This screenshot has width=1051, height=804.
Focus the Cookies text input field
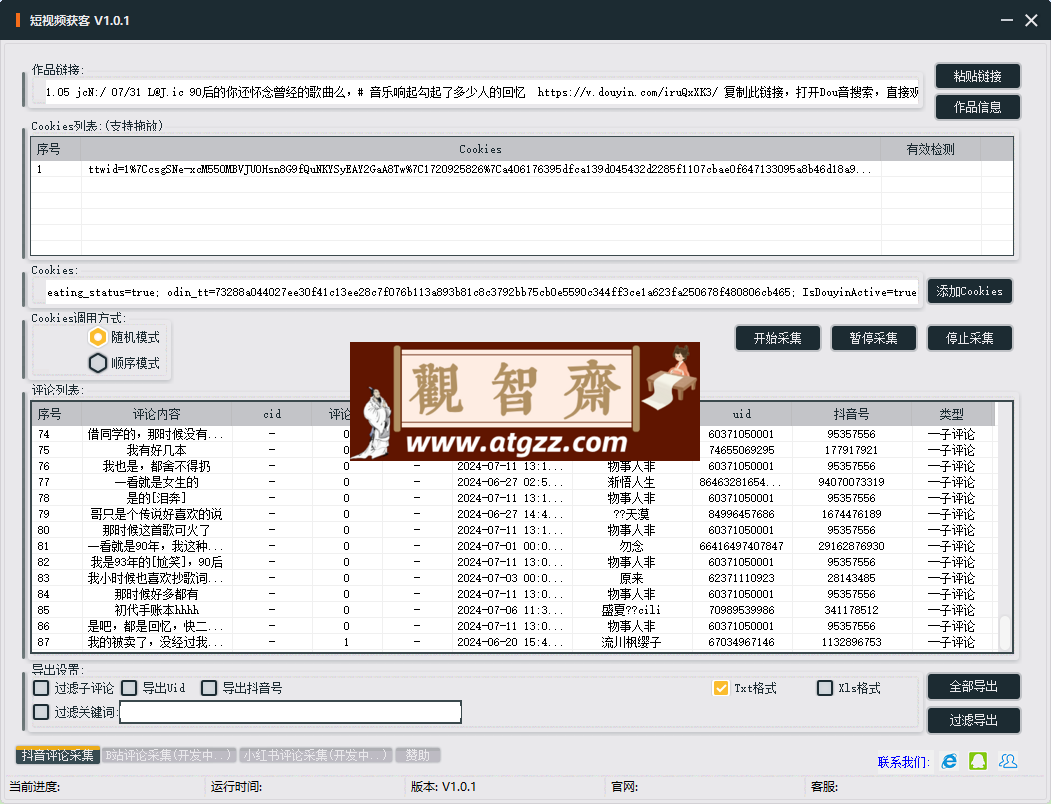coord(481,292)
